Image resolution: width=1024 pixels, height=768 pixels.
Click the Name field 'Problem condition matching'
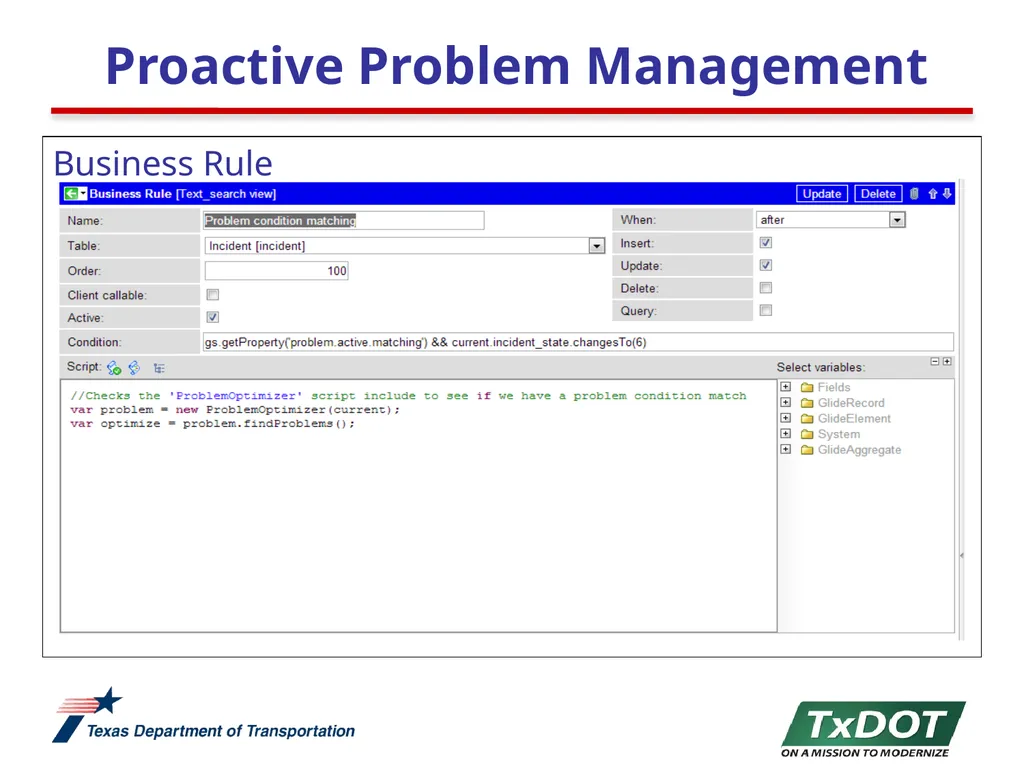click(x=344, y=221)
